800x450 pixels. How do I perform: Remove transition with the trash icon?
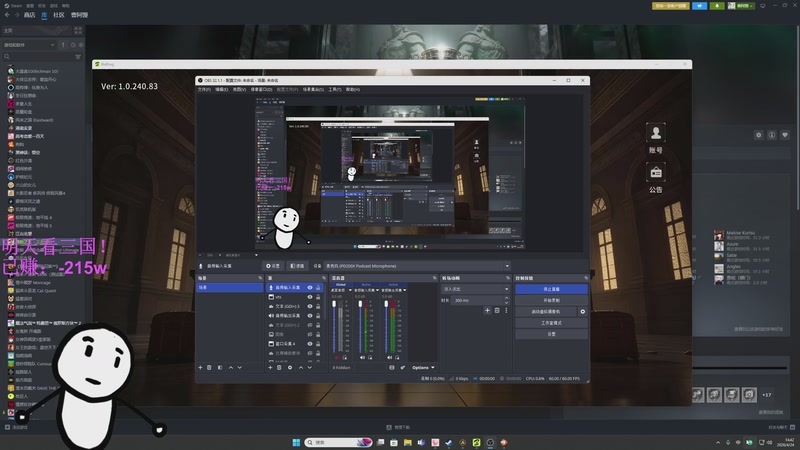(x=497, y=310)
